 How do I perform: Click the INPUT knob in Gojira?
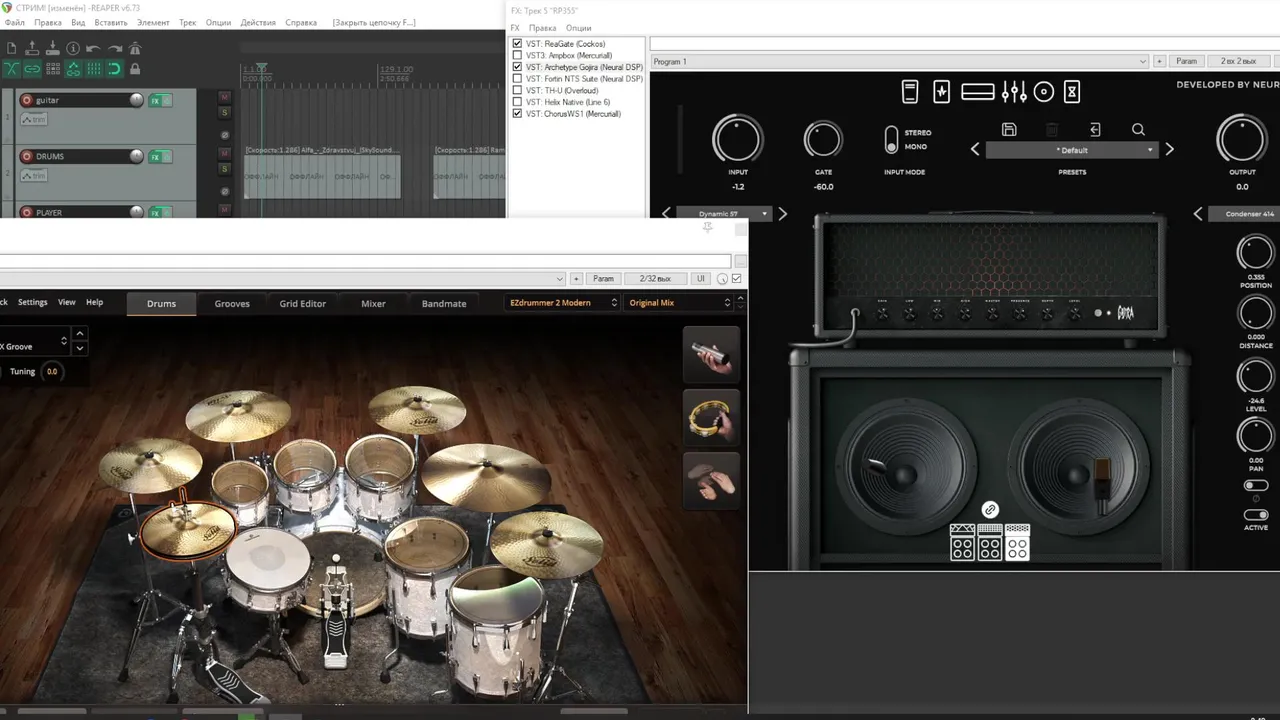click(x=738, y=139)
